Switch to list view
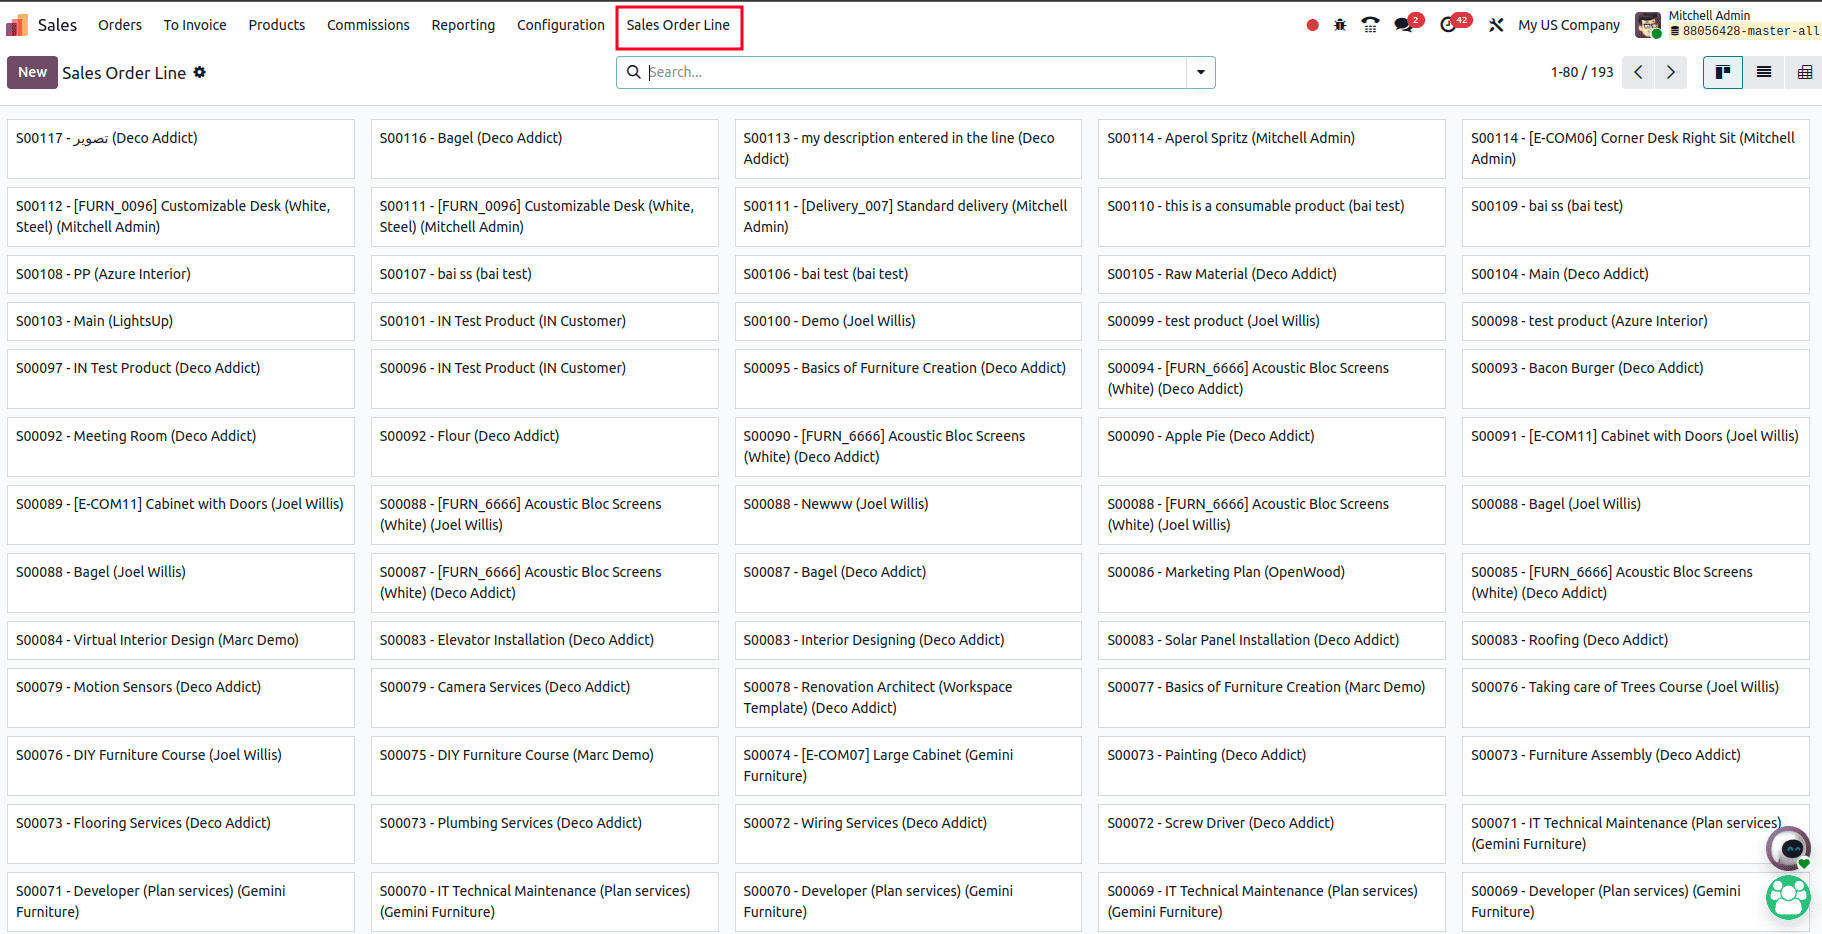The image size is (1822, 934). tap(1764, 72)
